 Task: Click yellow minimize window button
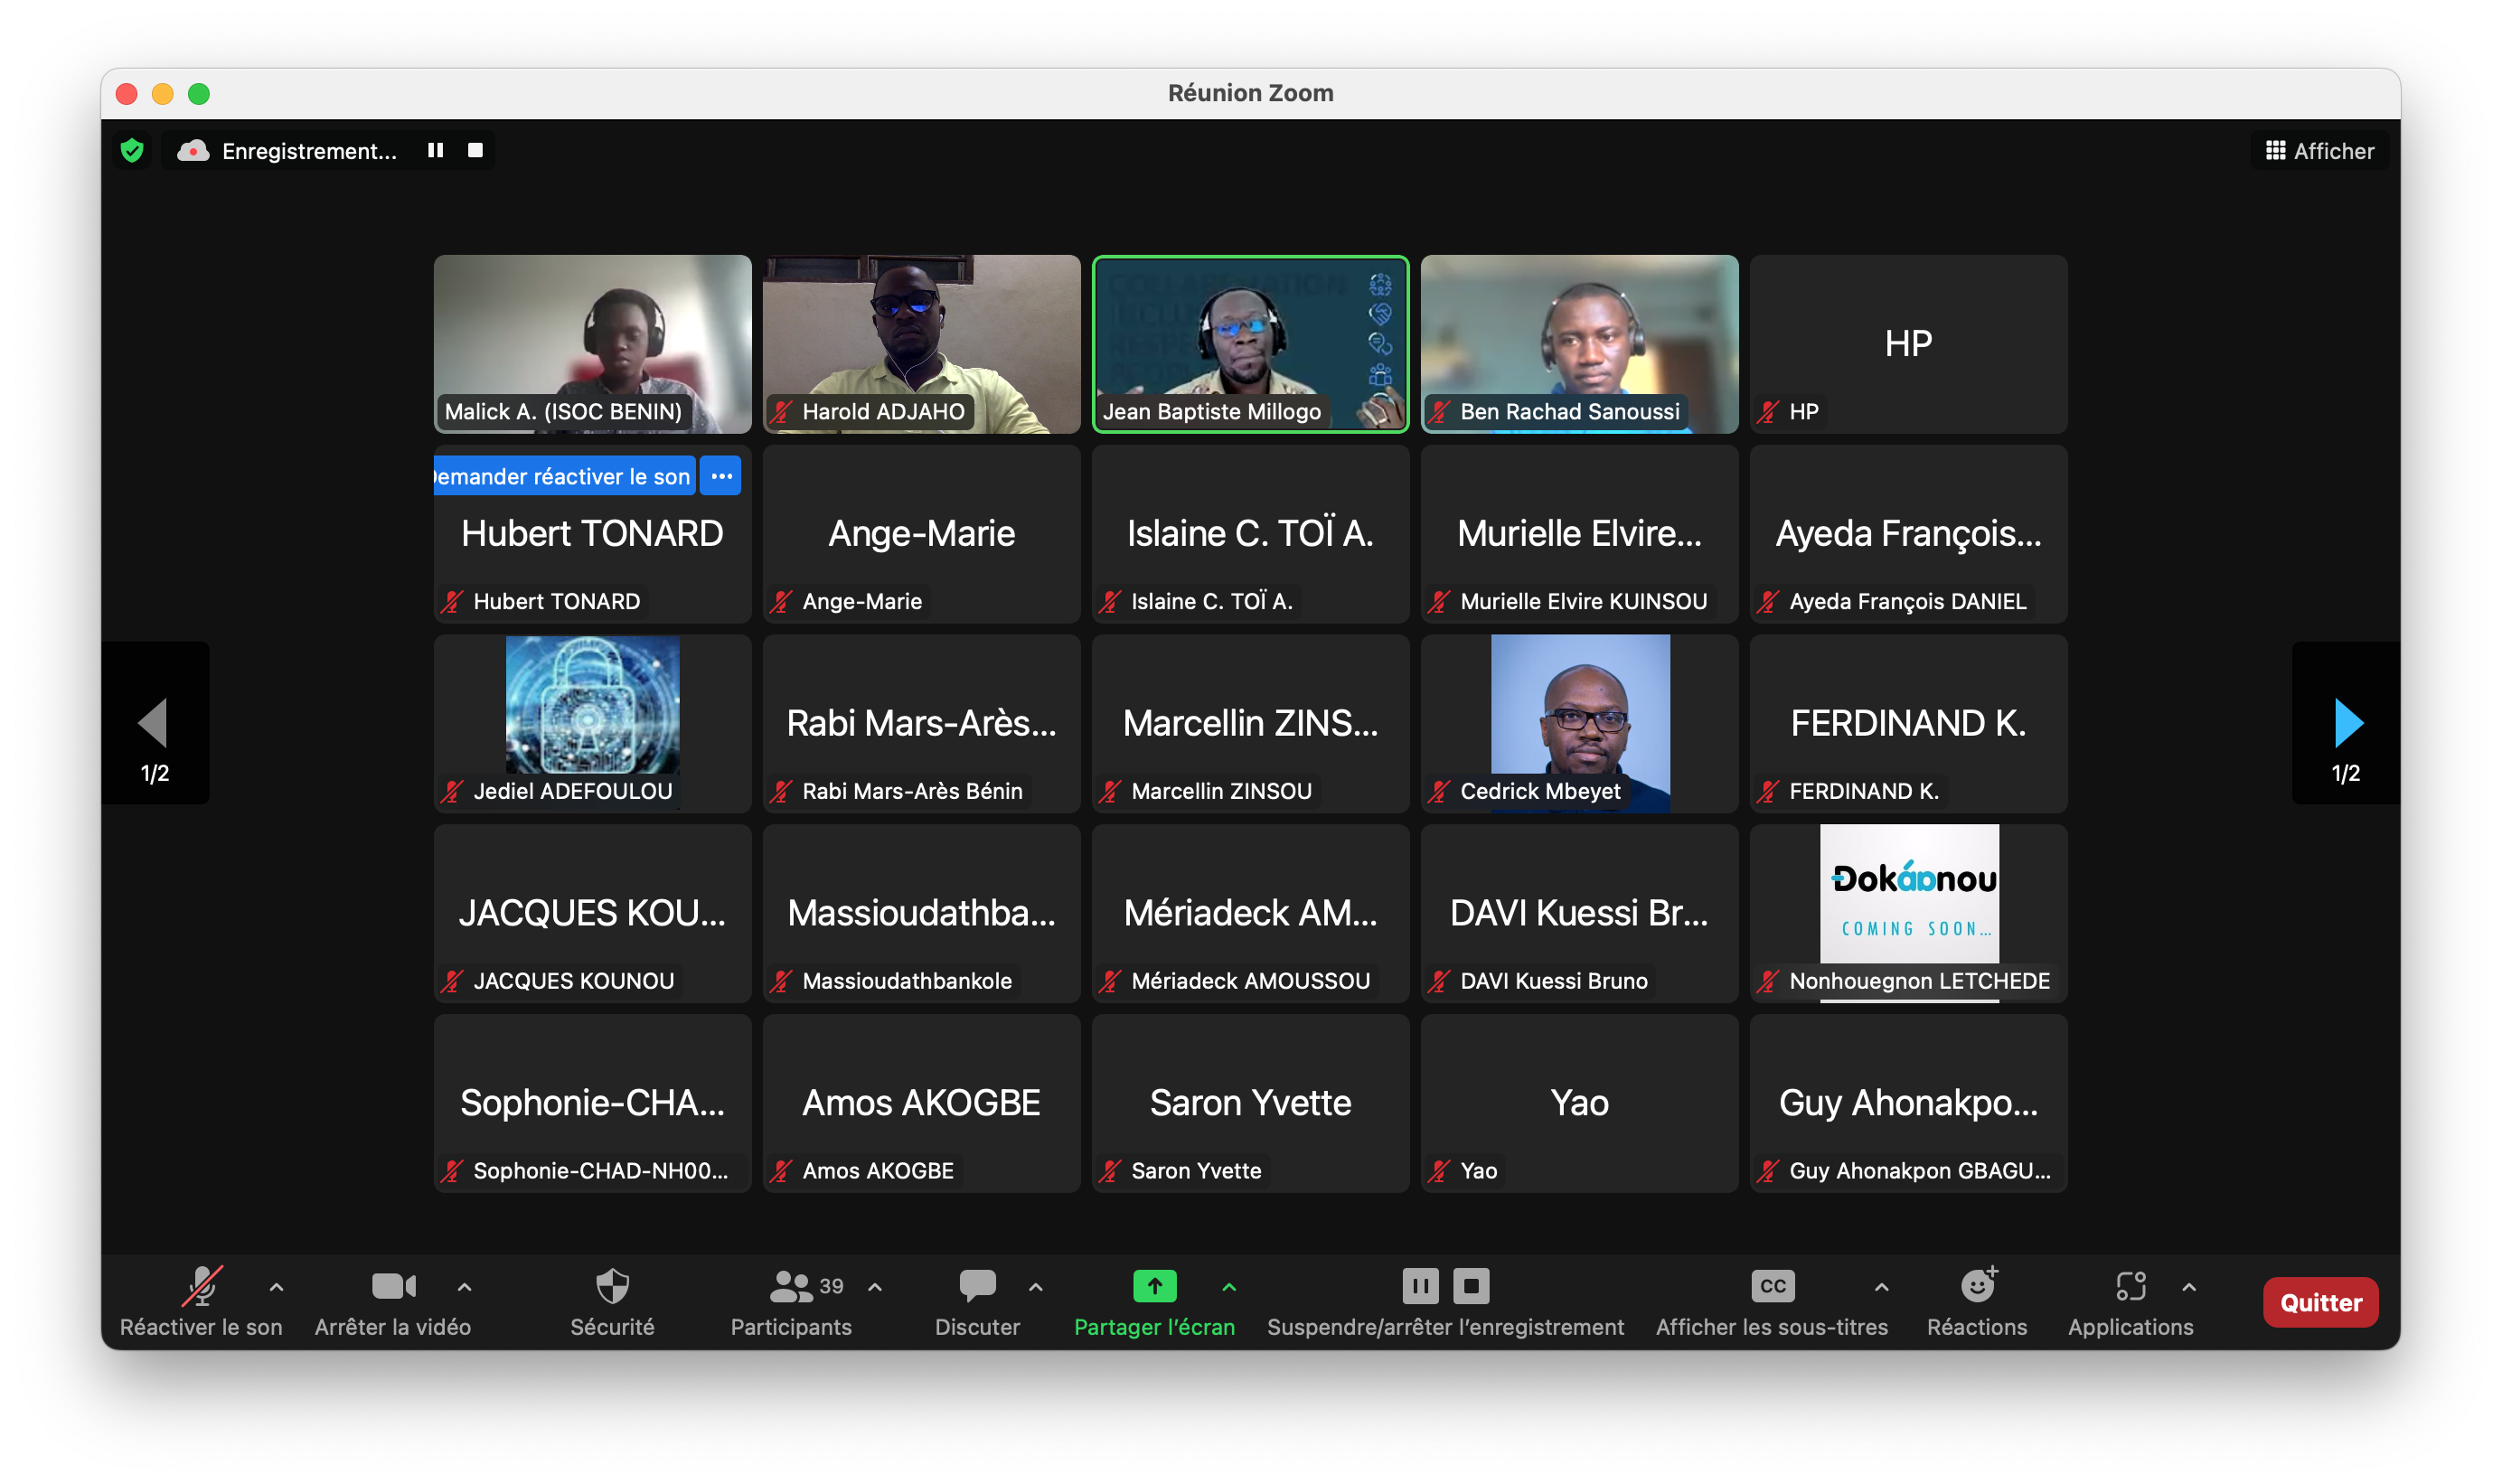(x=163, y=94)
